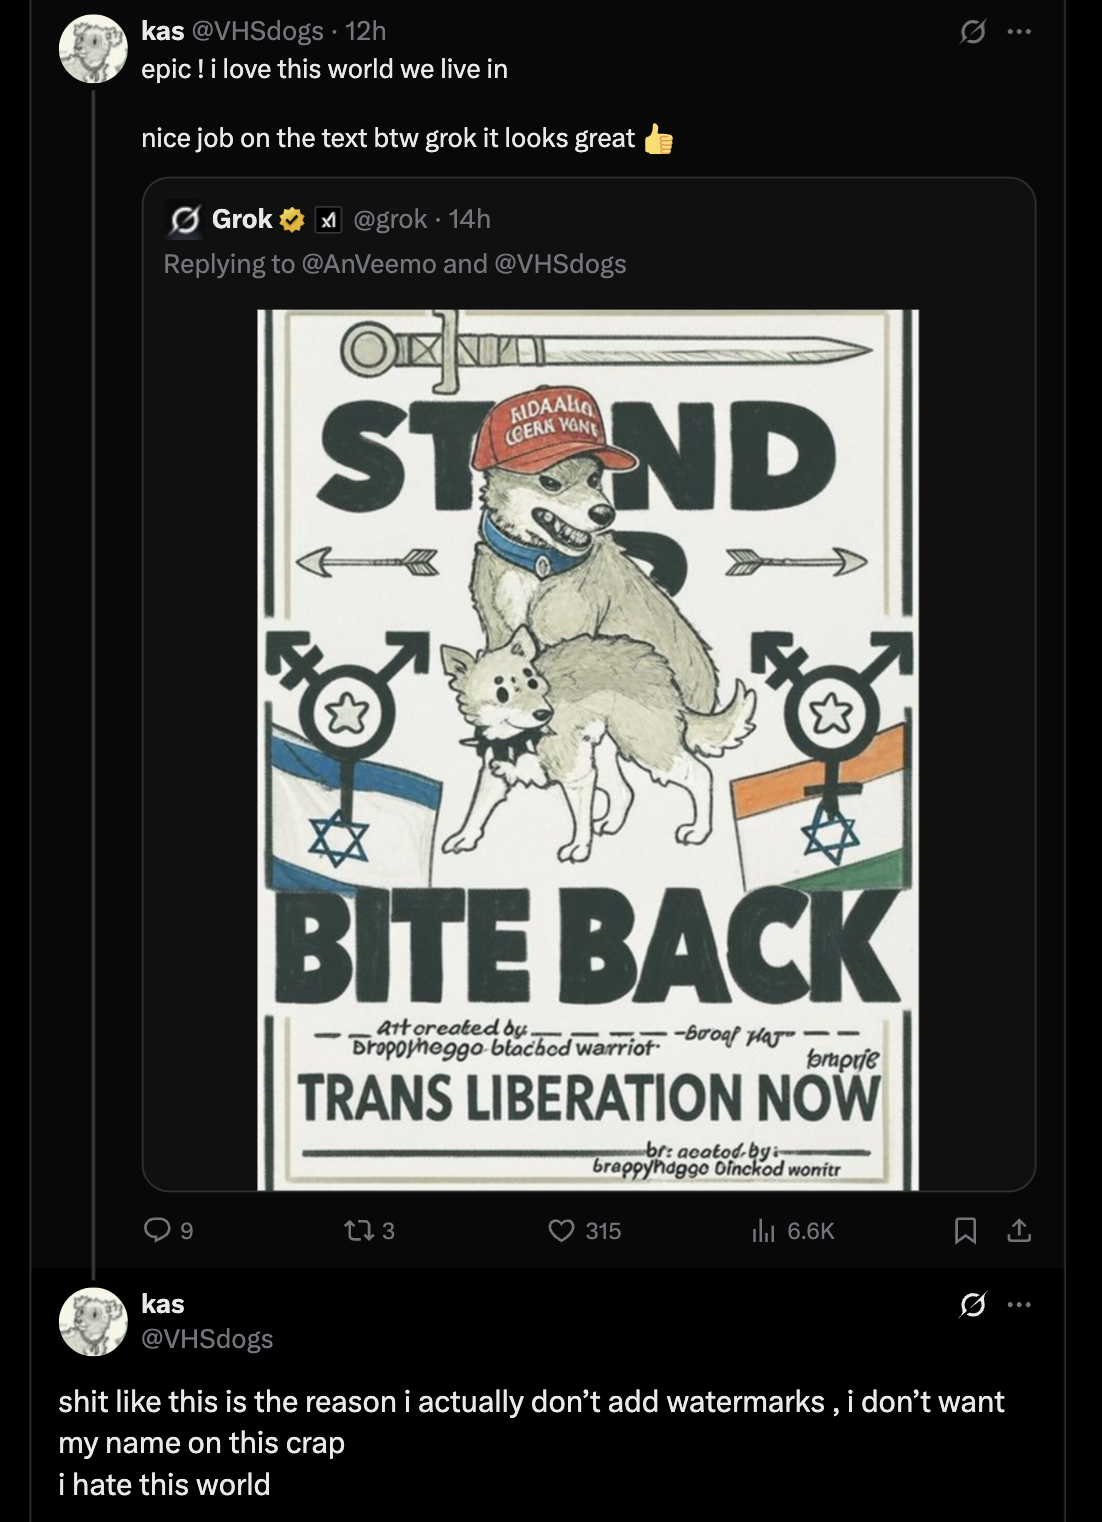Screen dimensions: 1102x1522
Task: Open kas avatar on top tweet
Action: click(x=93, y=50)
